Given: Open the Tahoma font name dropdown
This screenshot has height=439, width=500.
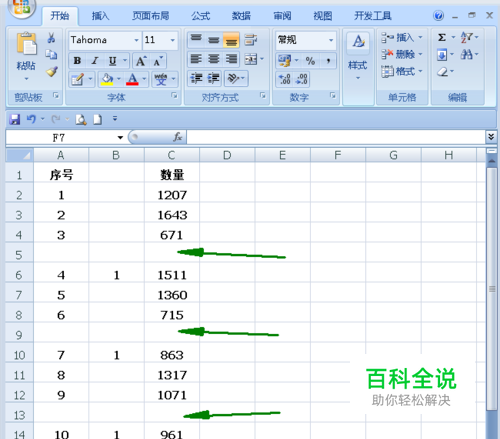Looking at the screenshot, I should coord(136,40).
